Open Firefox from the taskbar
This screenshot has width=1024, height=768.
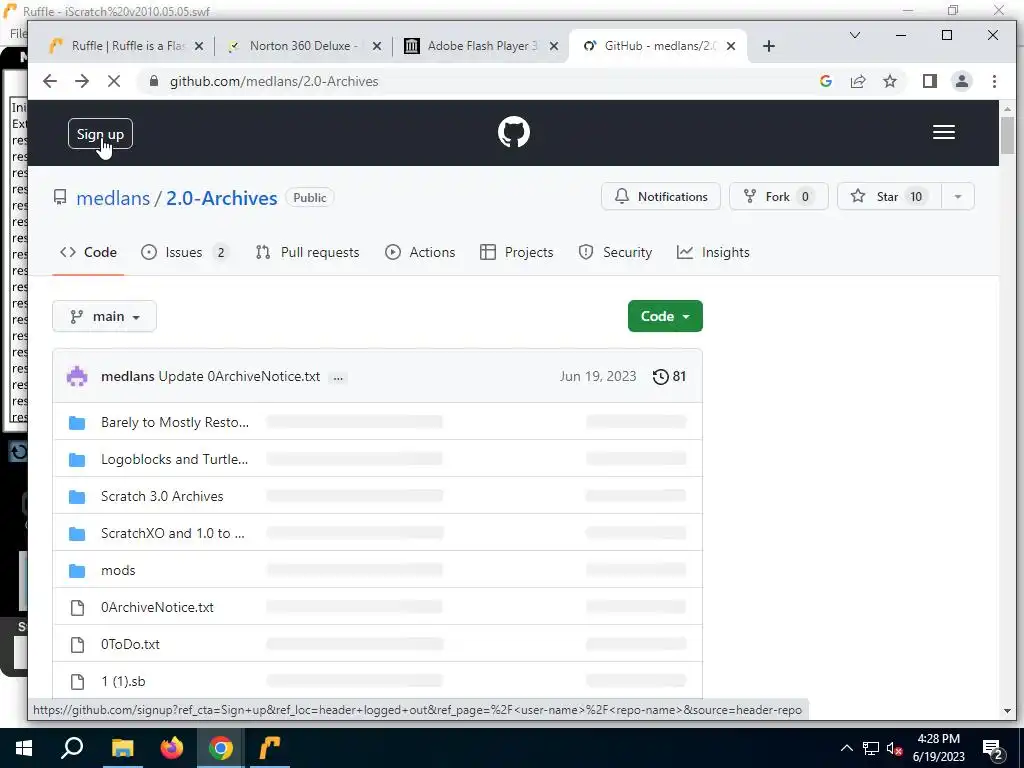pos(172,748)
